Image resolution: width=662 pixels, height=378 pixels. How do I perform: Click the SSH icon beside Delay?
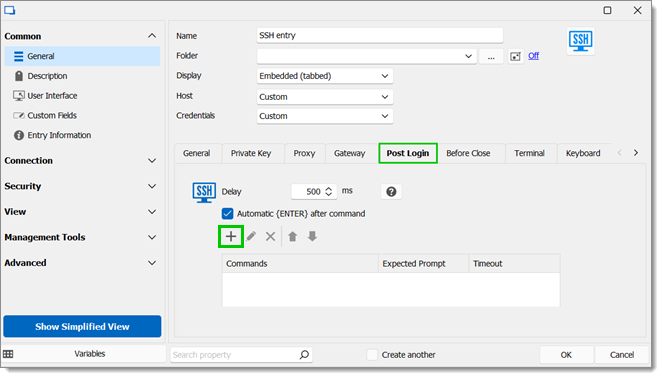point(204,192)
